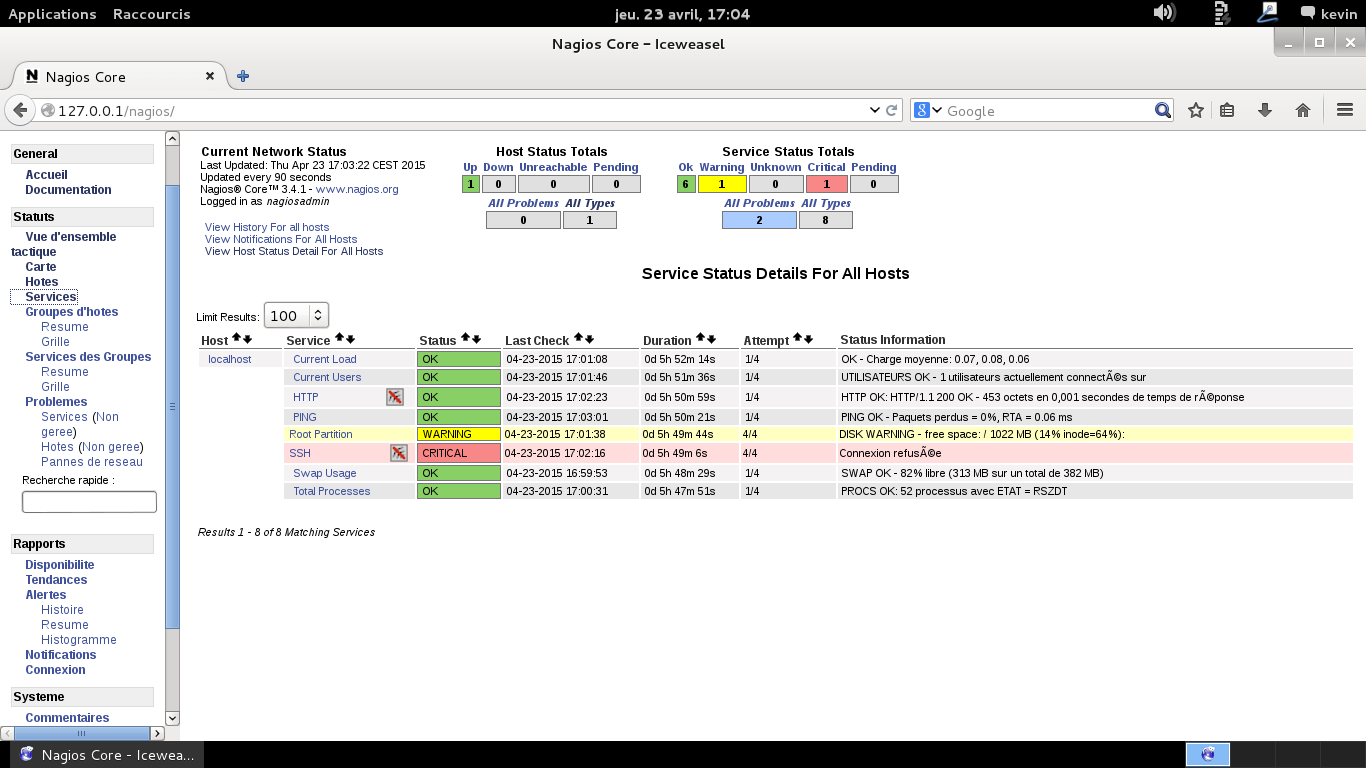
Task: Go back with browser back arrow
Action: 19,110
